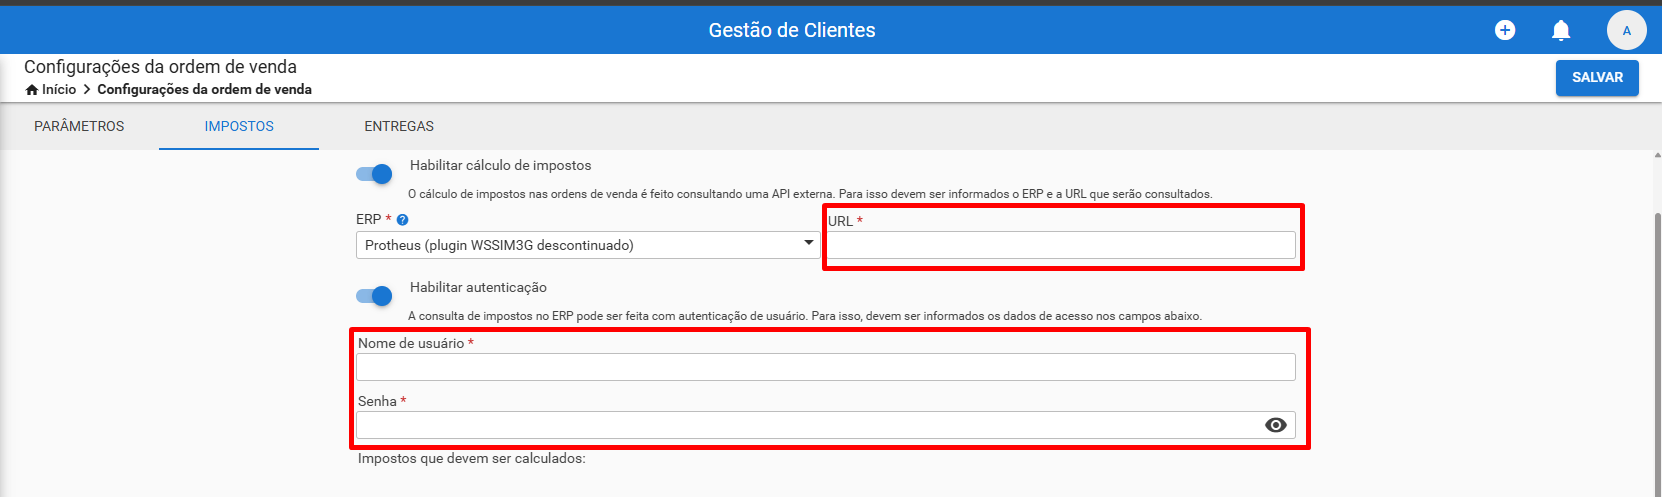Click the ERP help question-mark icon
This screenshot has height=497, width=1662.
(402, 220)
